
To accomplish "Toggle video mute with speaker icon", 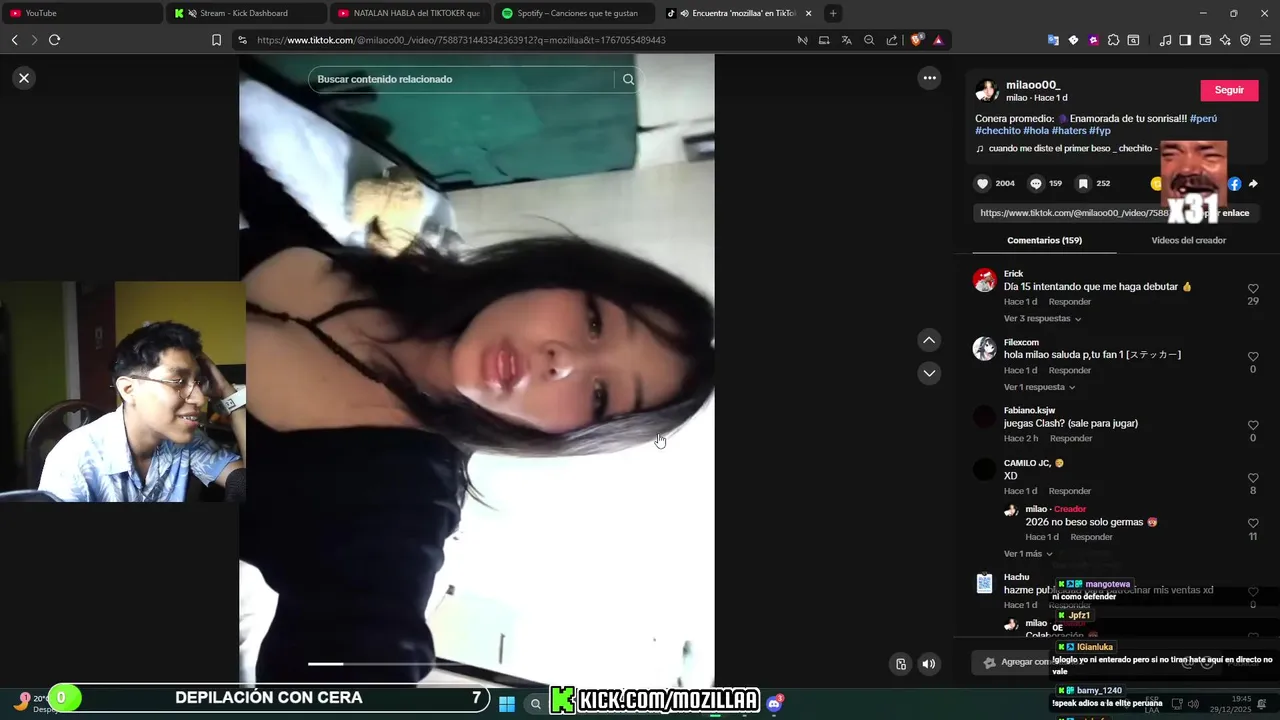I will click(x=929, y=664).
